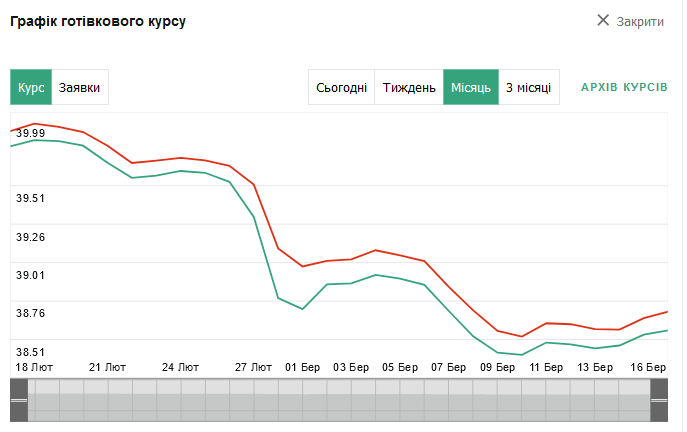Click the 05 Бер date label
The image size is (687, 432).
[x=400, y=367]
